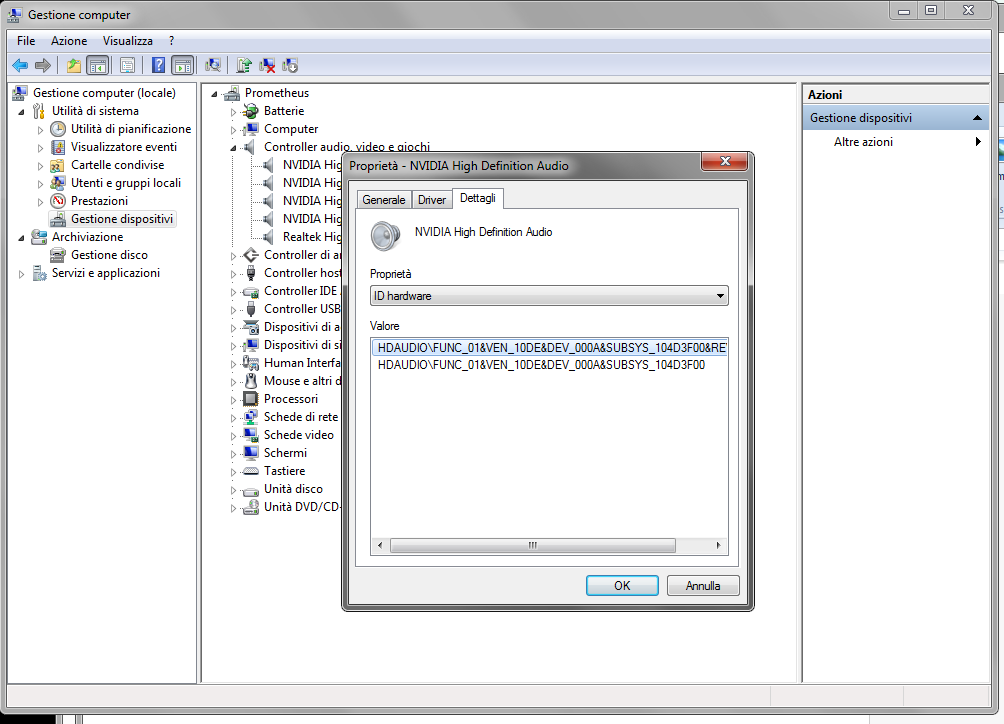Image resolution: width=1004 pixels, height=724 pixels.
Task: Expand the Controller IDE category
Action: [233, 292]
